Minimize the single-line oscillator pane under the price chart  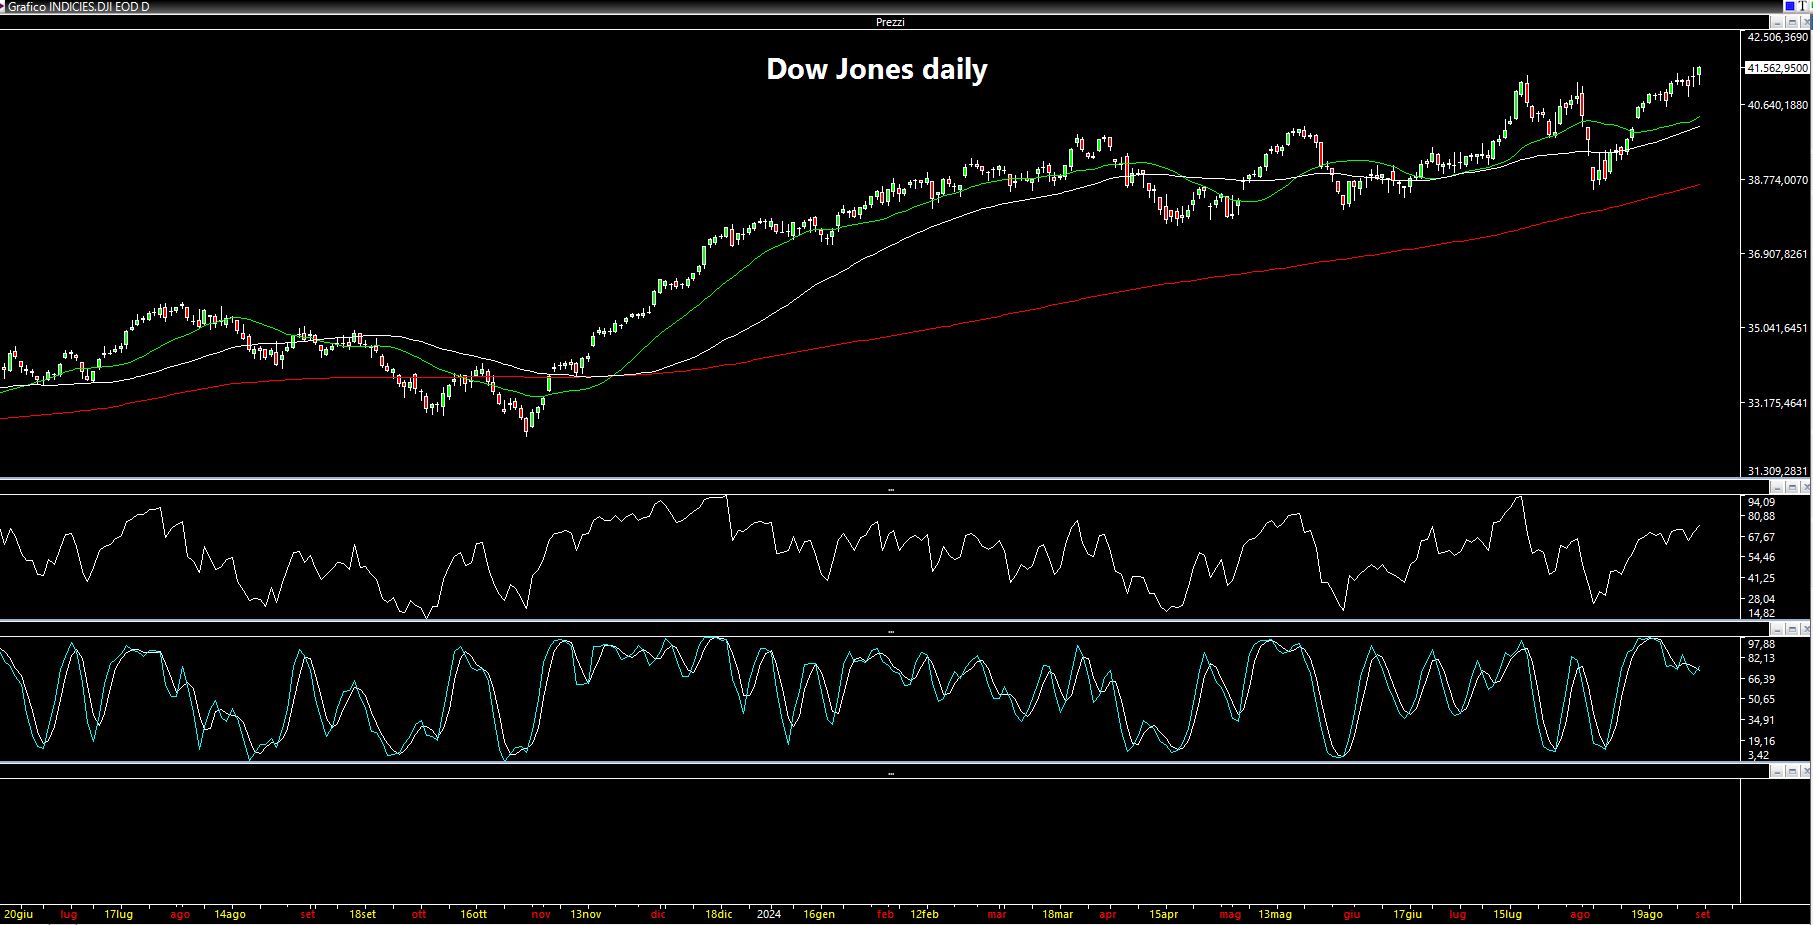pyautogui.click(x=1777, y=487)
